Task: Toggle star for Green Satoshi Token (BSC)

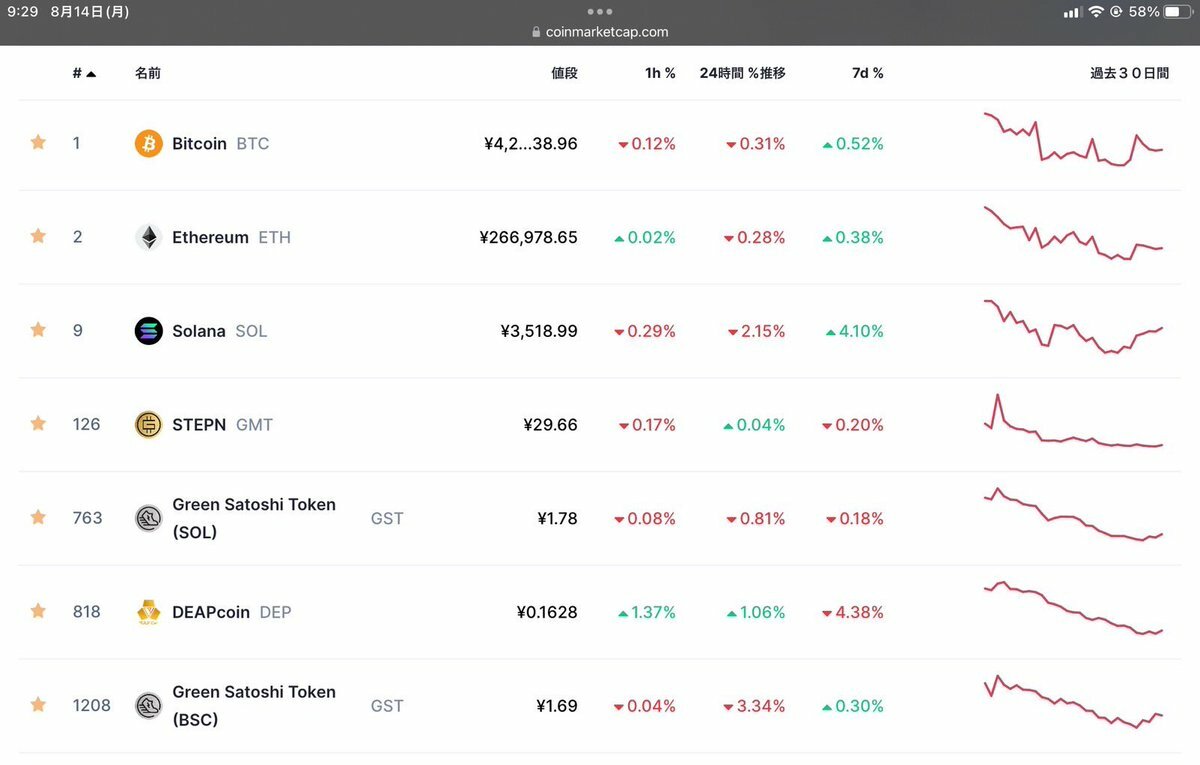Action: (38, 705)
